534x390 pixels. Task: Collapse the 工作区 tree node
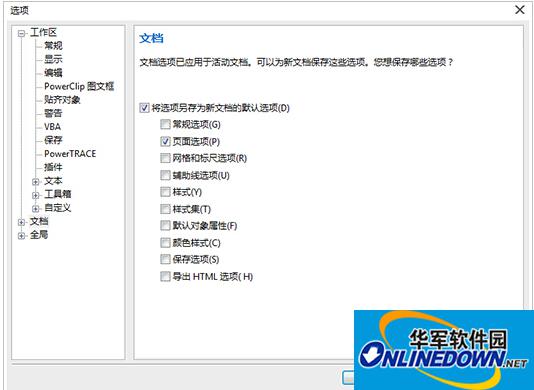[22, 33]
